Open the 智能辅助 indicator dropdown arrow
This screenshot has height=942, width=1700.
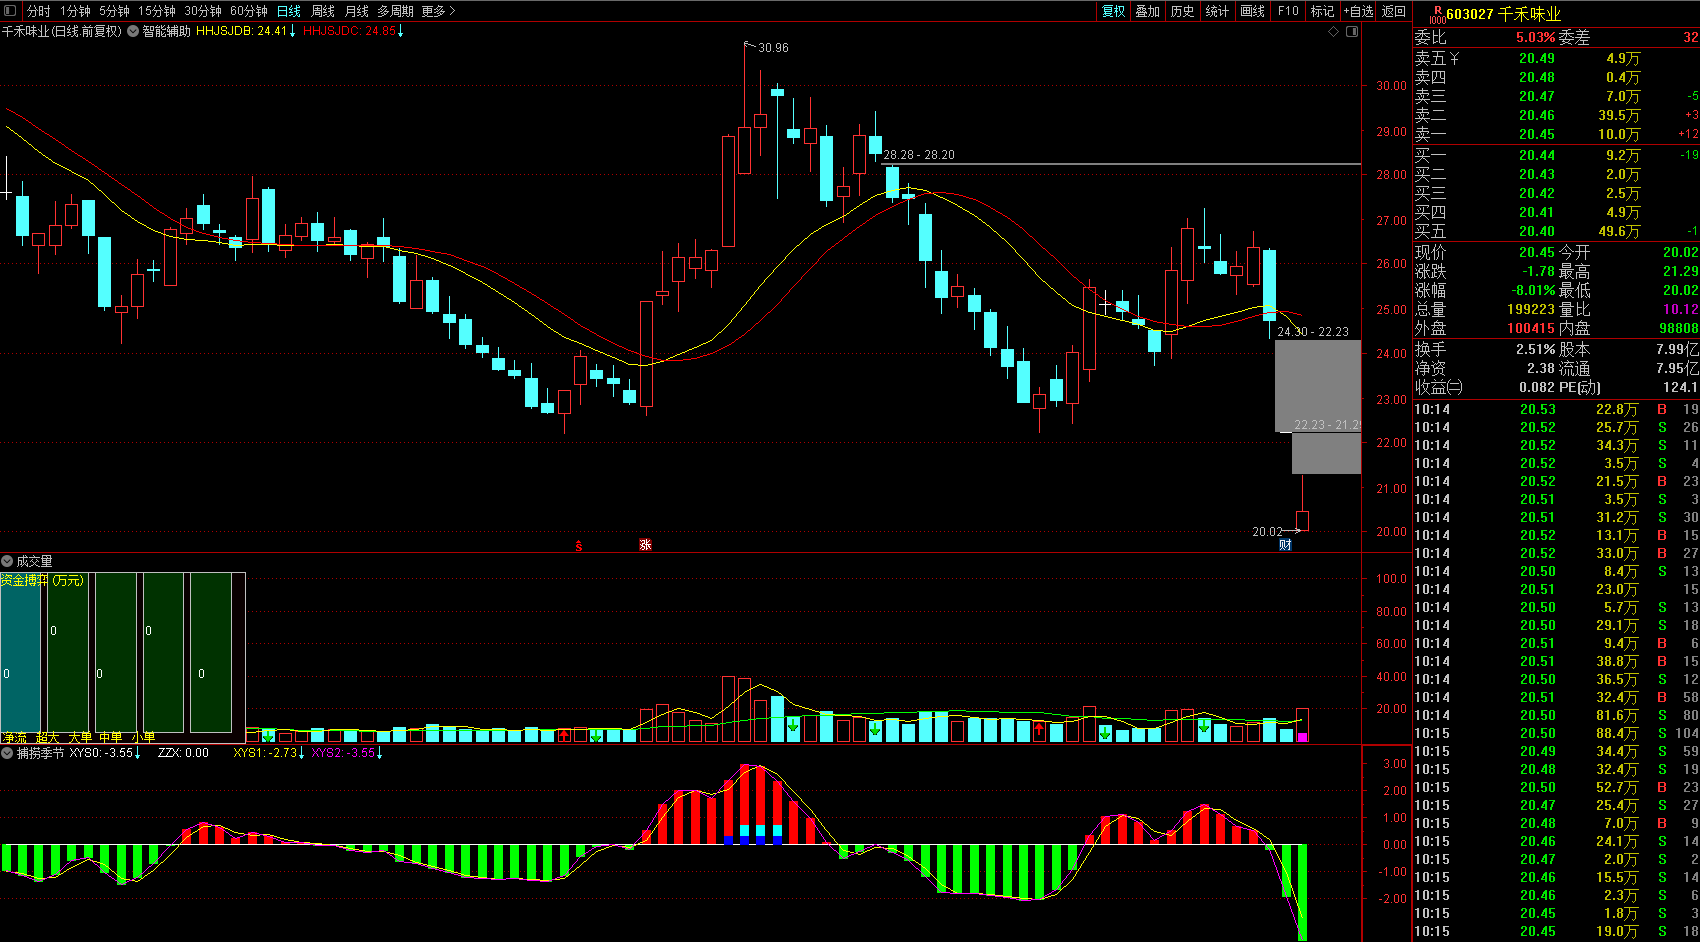pyautogui.click(x=133, y=31)
